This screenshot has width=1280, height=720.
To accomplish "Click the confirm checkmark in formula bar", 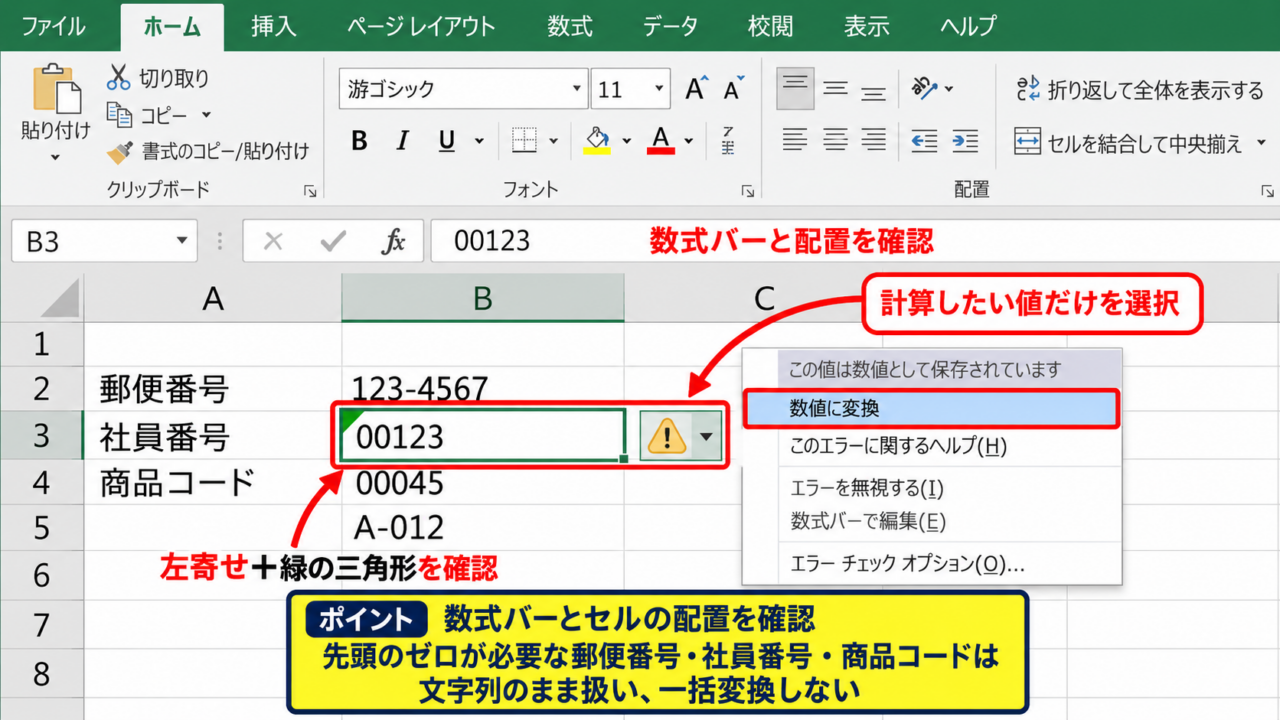I will coord(333,241).
